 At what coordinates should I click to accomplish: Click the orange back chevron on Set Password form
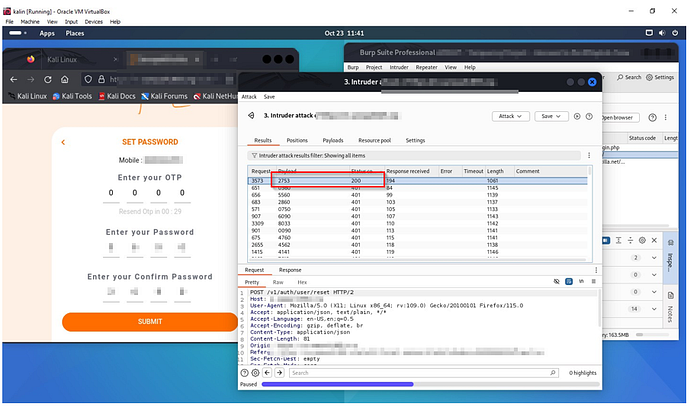coord(63,142)
